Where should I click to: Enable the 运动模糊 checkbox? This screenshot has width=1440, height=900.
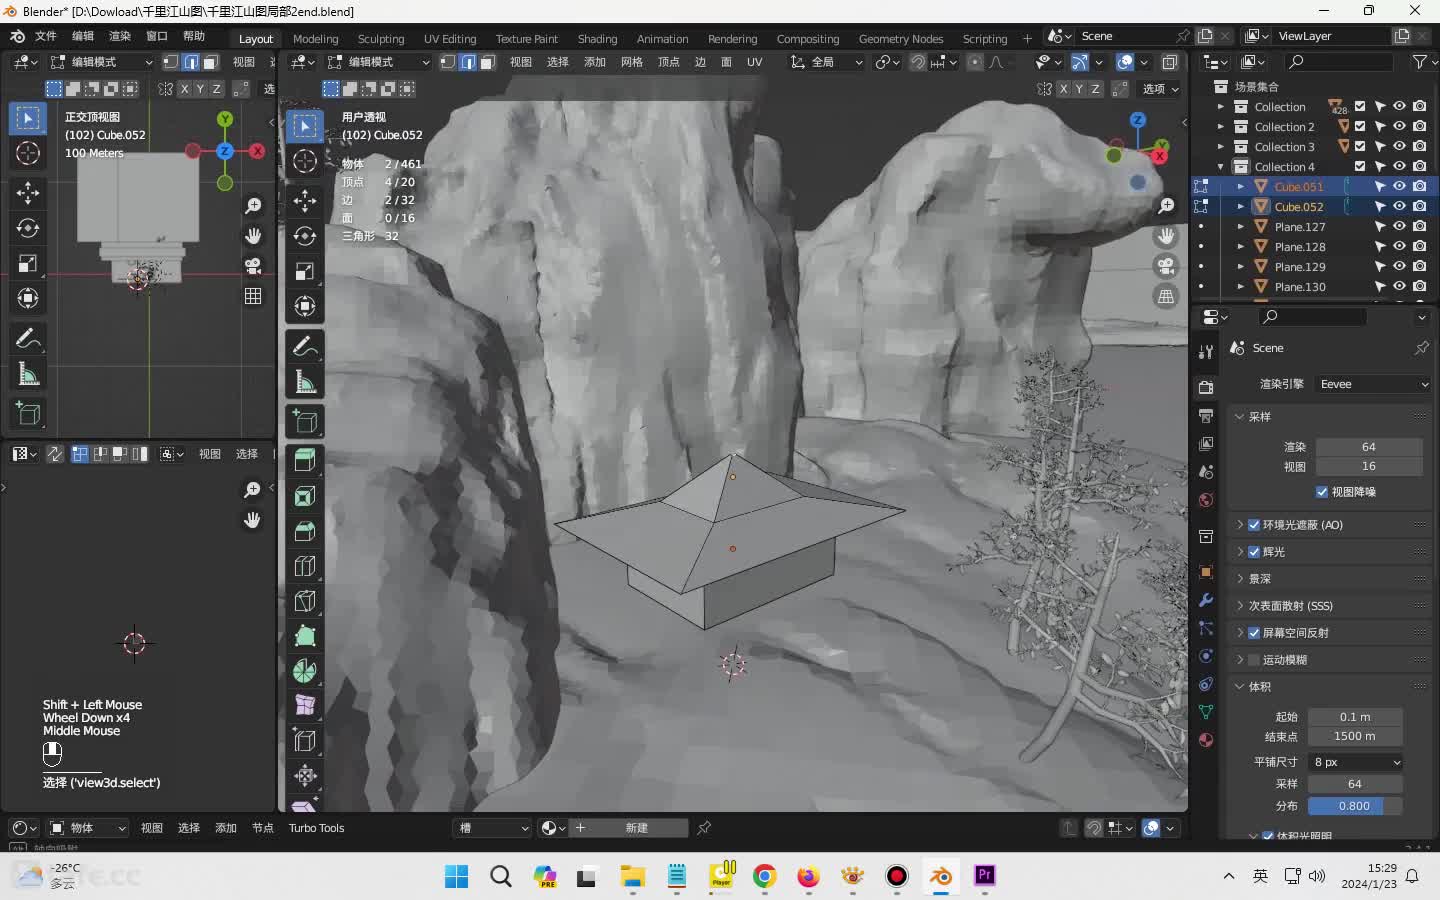click(1254, 660)
